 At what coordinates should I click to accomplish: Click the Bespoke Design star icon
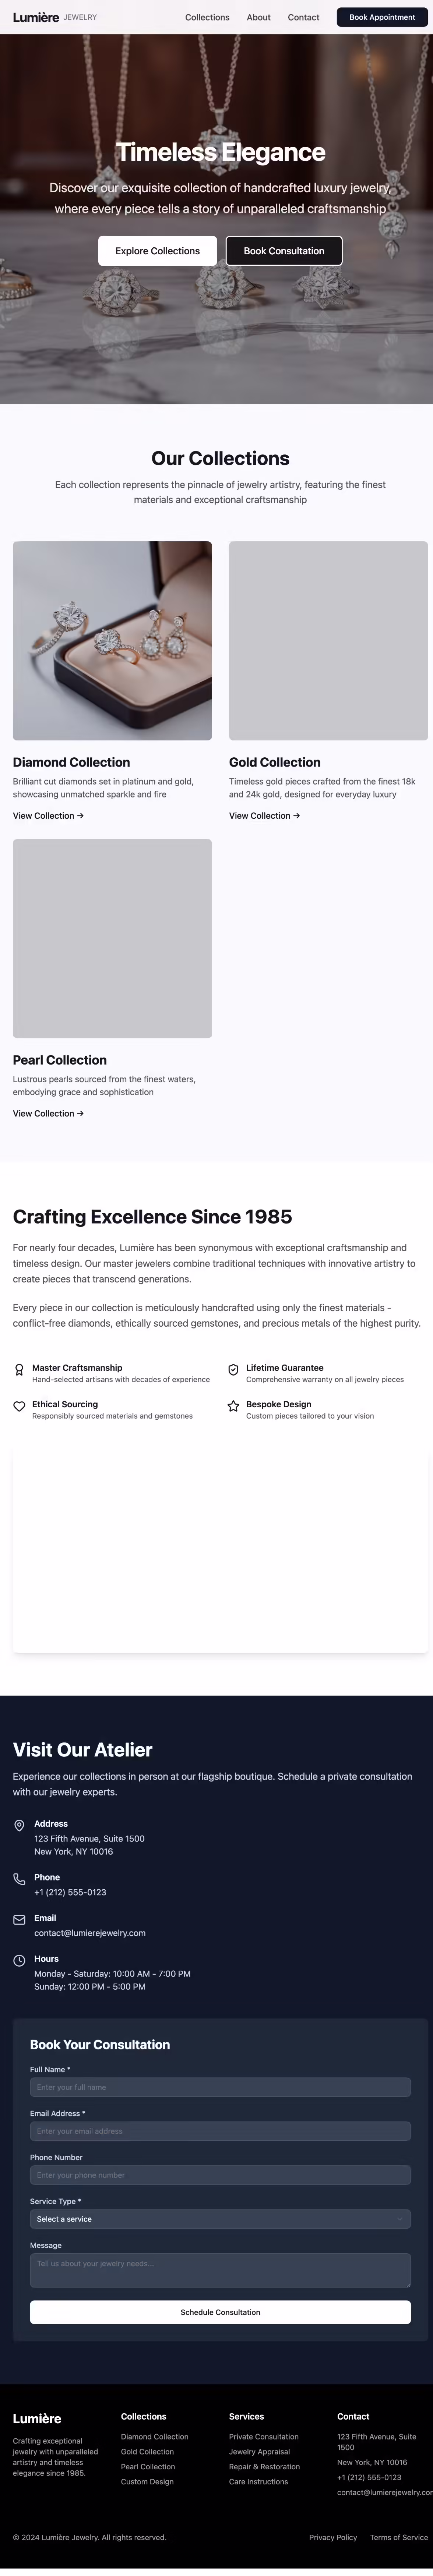[x=233, y=1406]
